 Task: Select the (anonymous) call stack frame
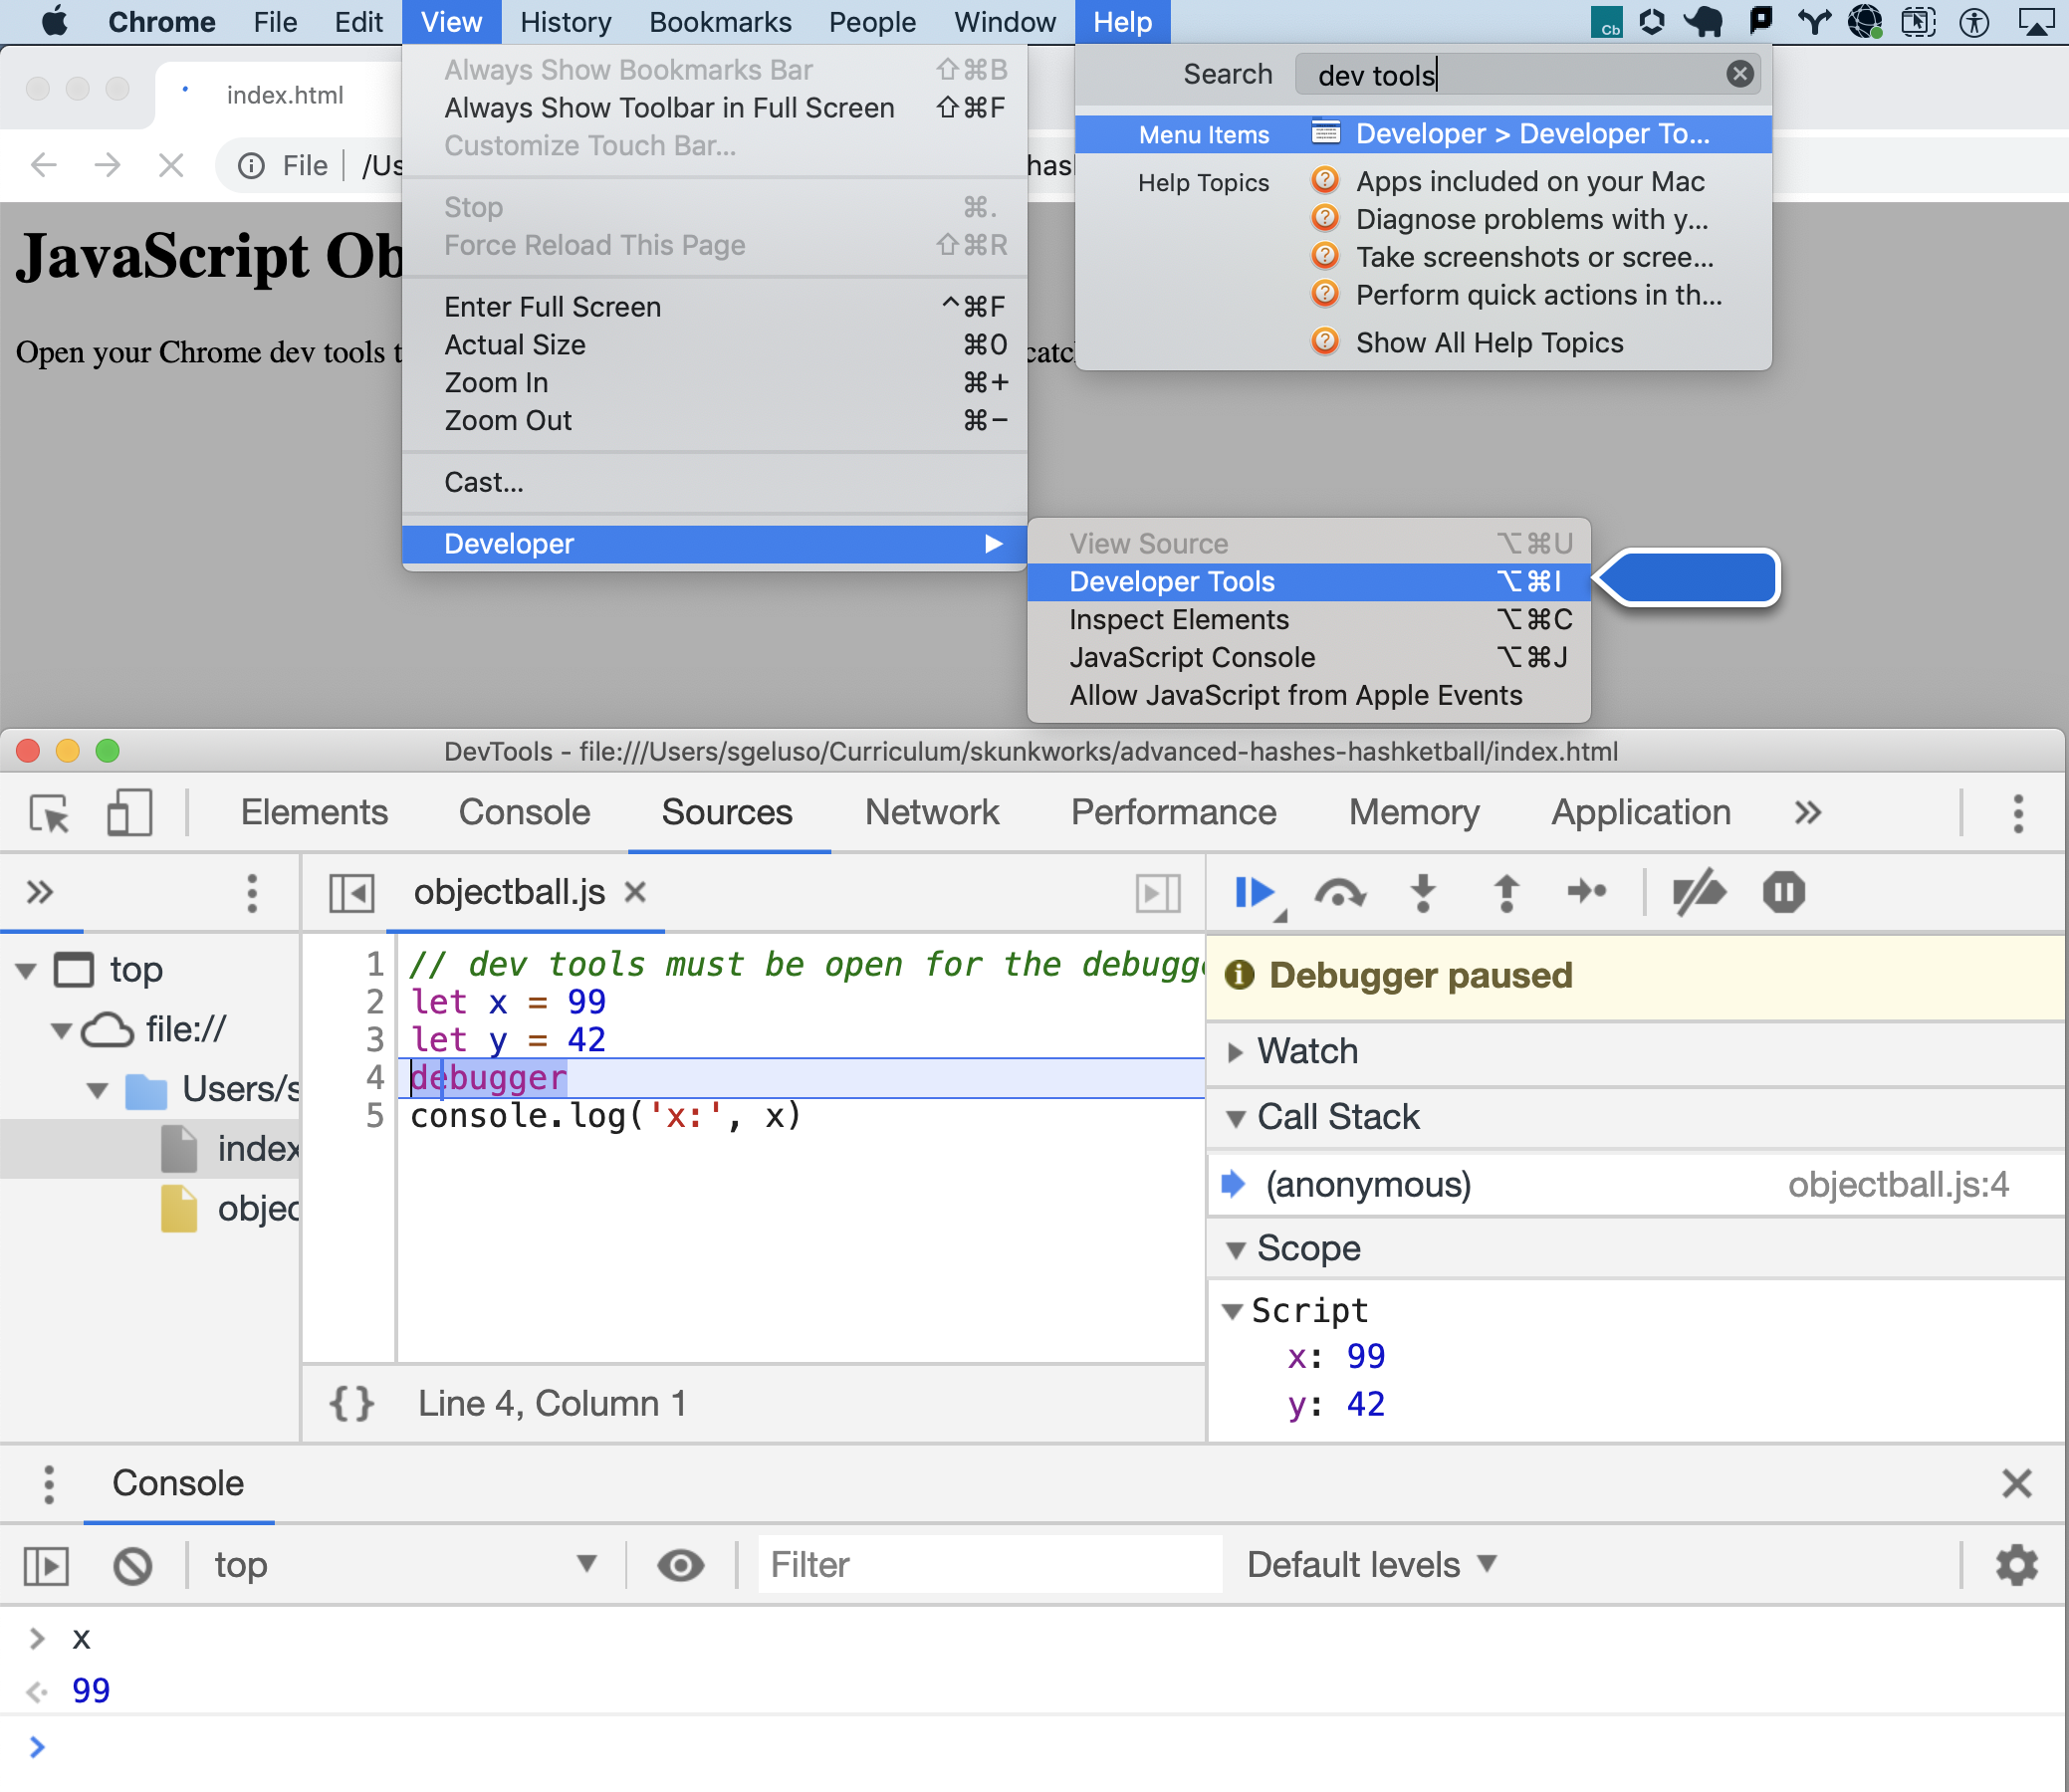1636,1184
